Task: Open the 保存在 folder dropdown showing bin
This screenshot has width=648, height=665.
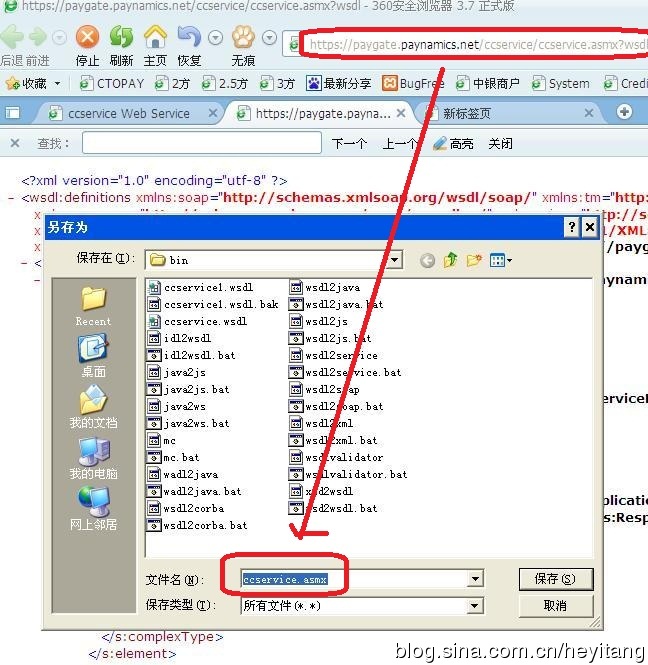Action: click(274, 260)
